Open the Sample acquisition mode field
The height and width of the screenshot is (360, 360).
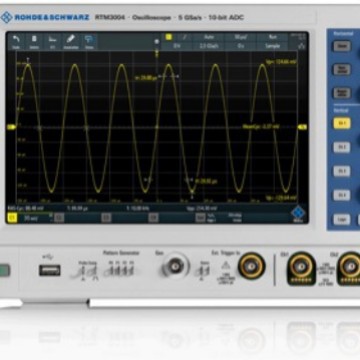click(x=272, y=46)
